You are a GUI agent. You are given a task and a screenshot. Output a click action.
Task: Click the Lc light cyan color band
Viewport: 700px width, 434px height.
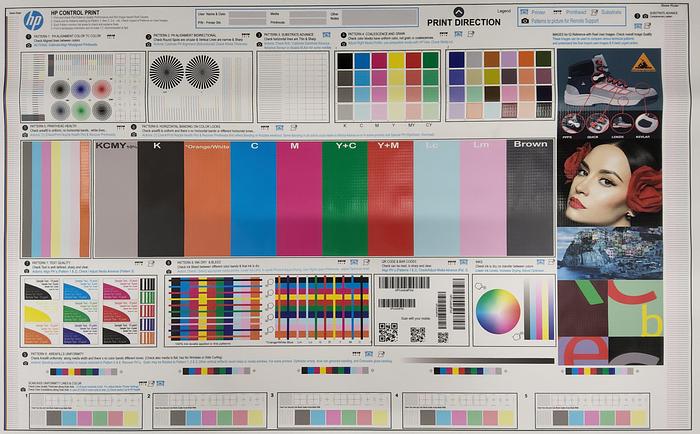pos(437,198)
